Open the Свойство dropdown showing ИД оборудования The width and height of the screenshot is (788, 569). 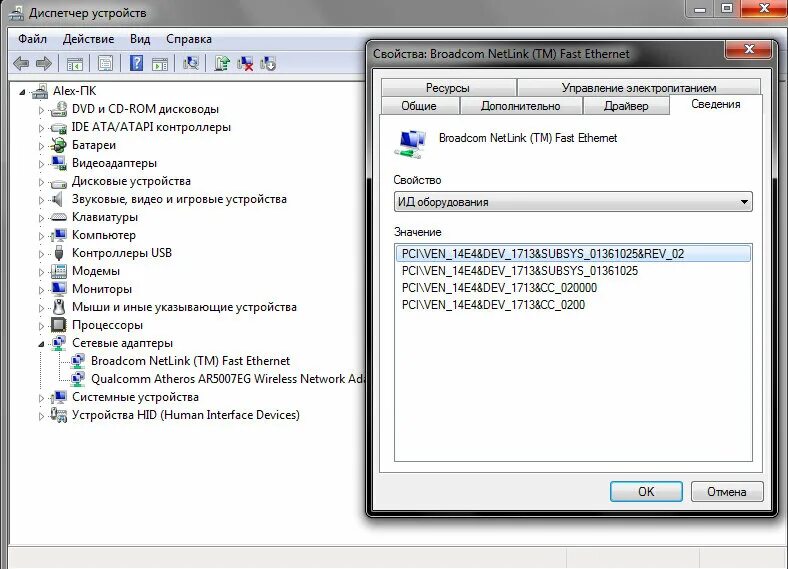573,202
